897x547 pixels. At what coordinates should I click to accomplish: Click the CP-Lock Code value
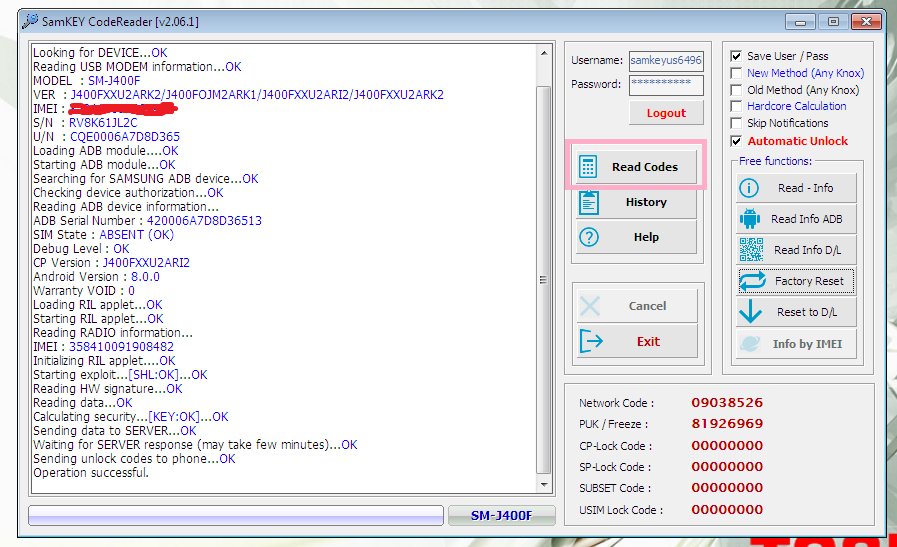pos(727,446)
